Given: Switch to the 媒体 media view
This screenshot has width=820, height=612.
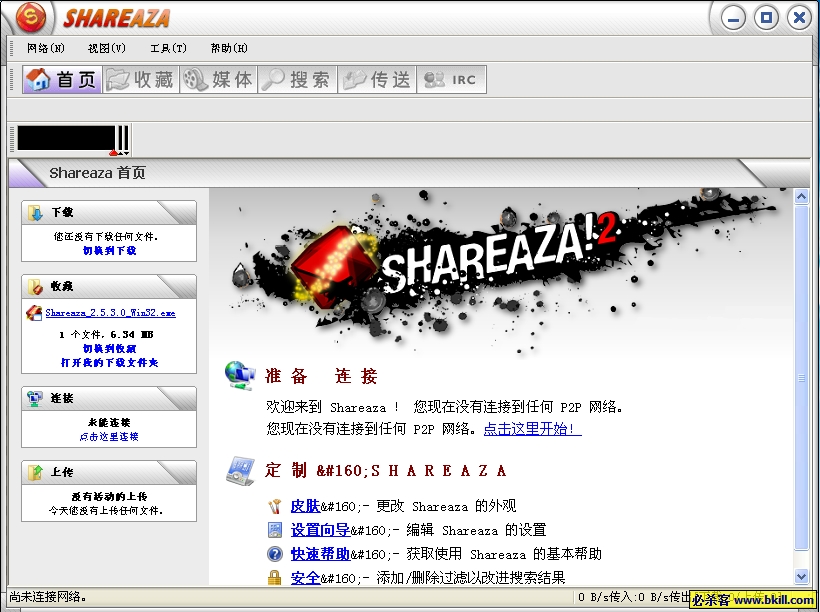Looking at the screenshot, I should click(x=219, y=80).
